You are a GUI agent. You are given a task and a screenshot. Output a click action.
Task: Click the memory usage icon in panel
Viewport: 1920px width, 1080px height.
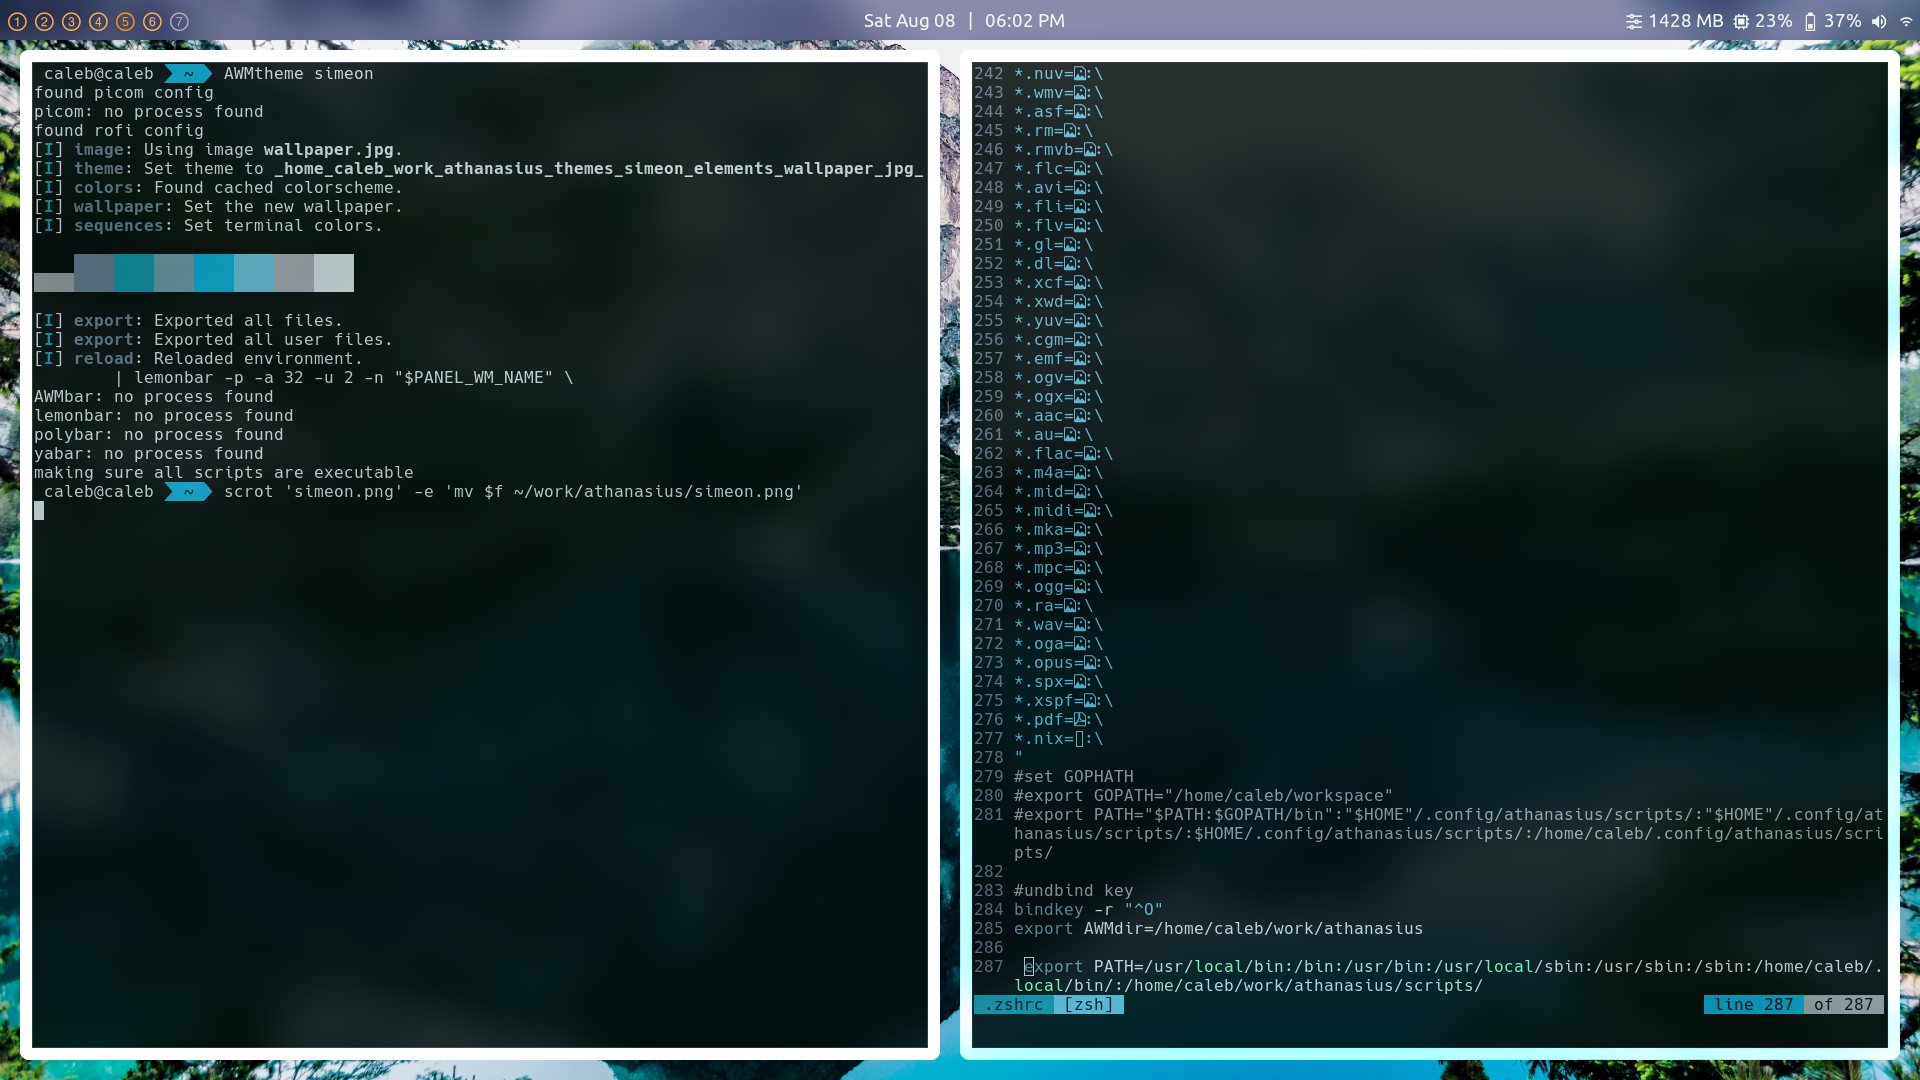click(x=1633, y=21)
